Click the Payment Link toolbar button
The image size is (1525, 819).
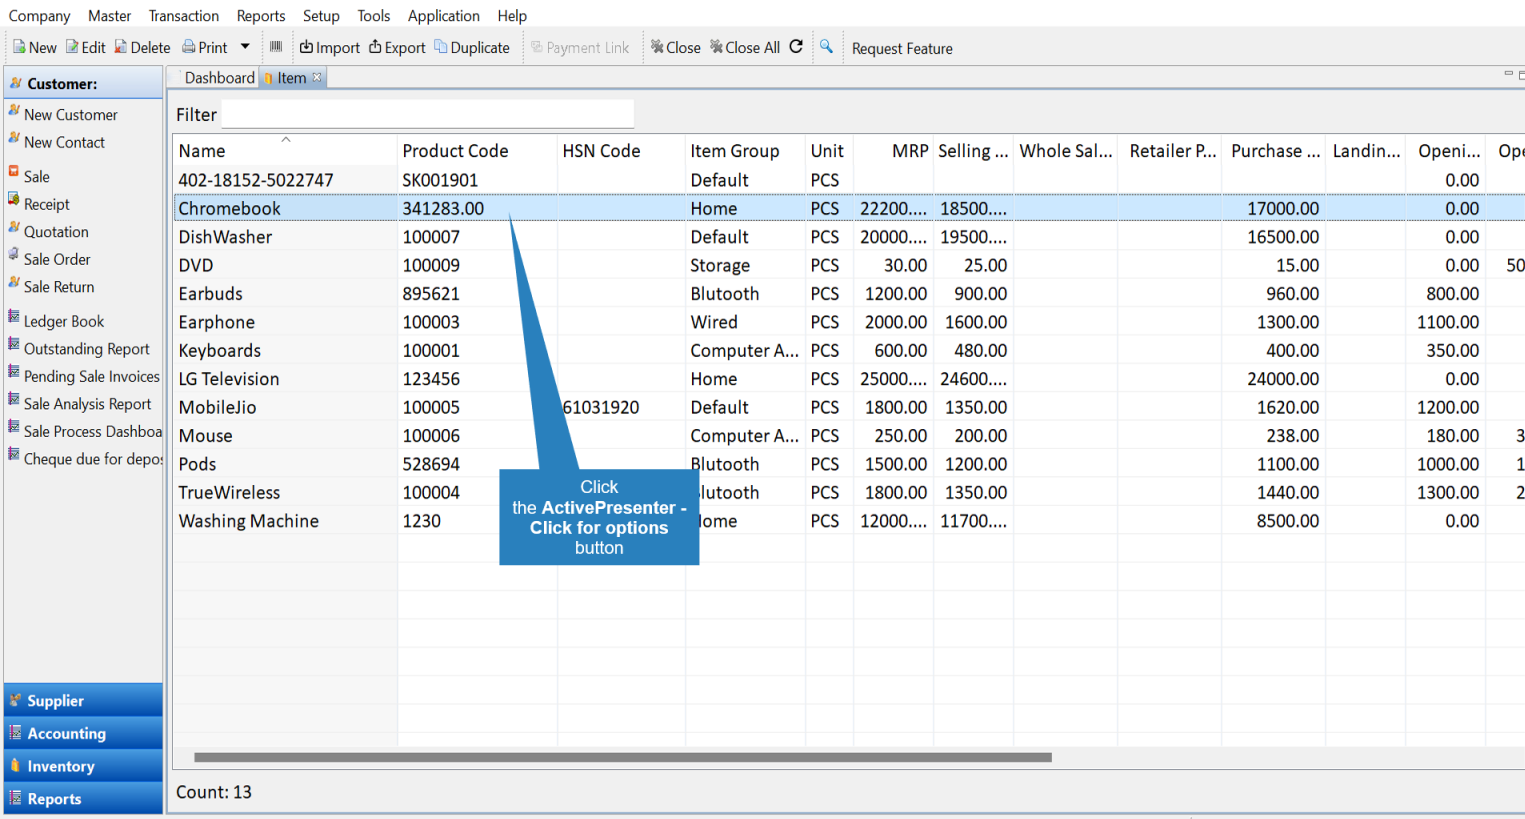click(580, 47)
